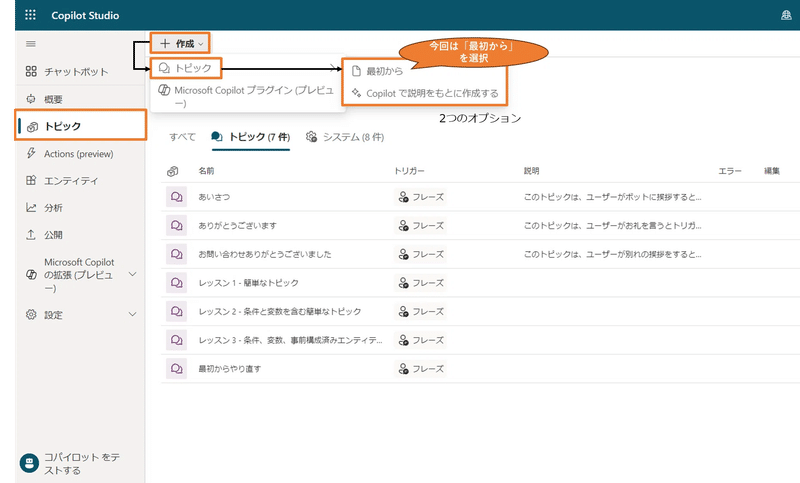800x483 pixels.
Task: Click the エラー column header
Action: [730, 171]
